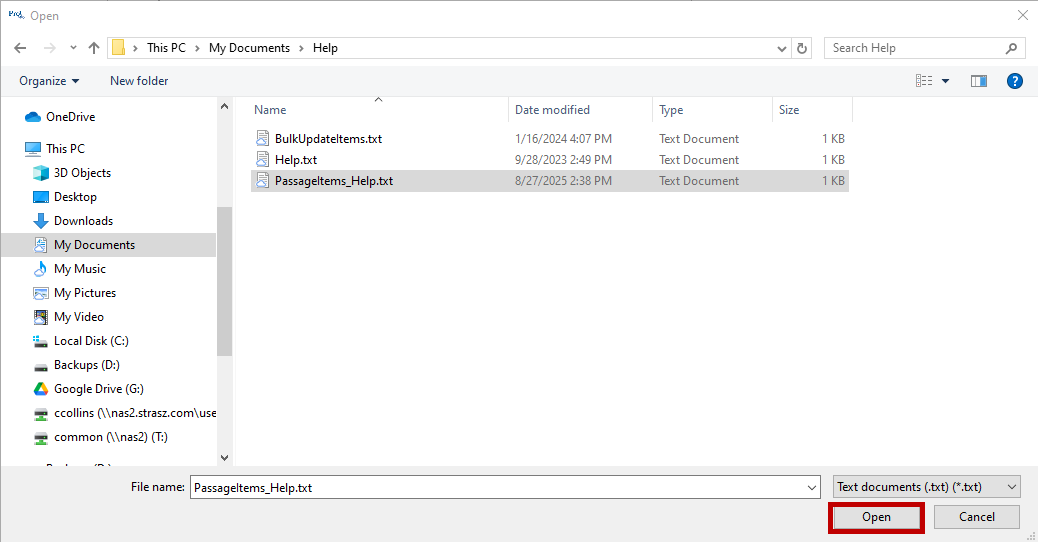The width and height of the screenshot is (1038, 542).
Task: Open the view options dropdown arrow
Action: pos(946,81)
